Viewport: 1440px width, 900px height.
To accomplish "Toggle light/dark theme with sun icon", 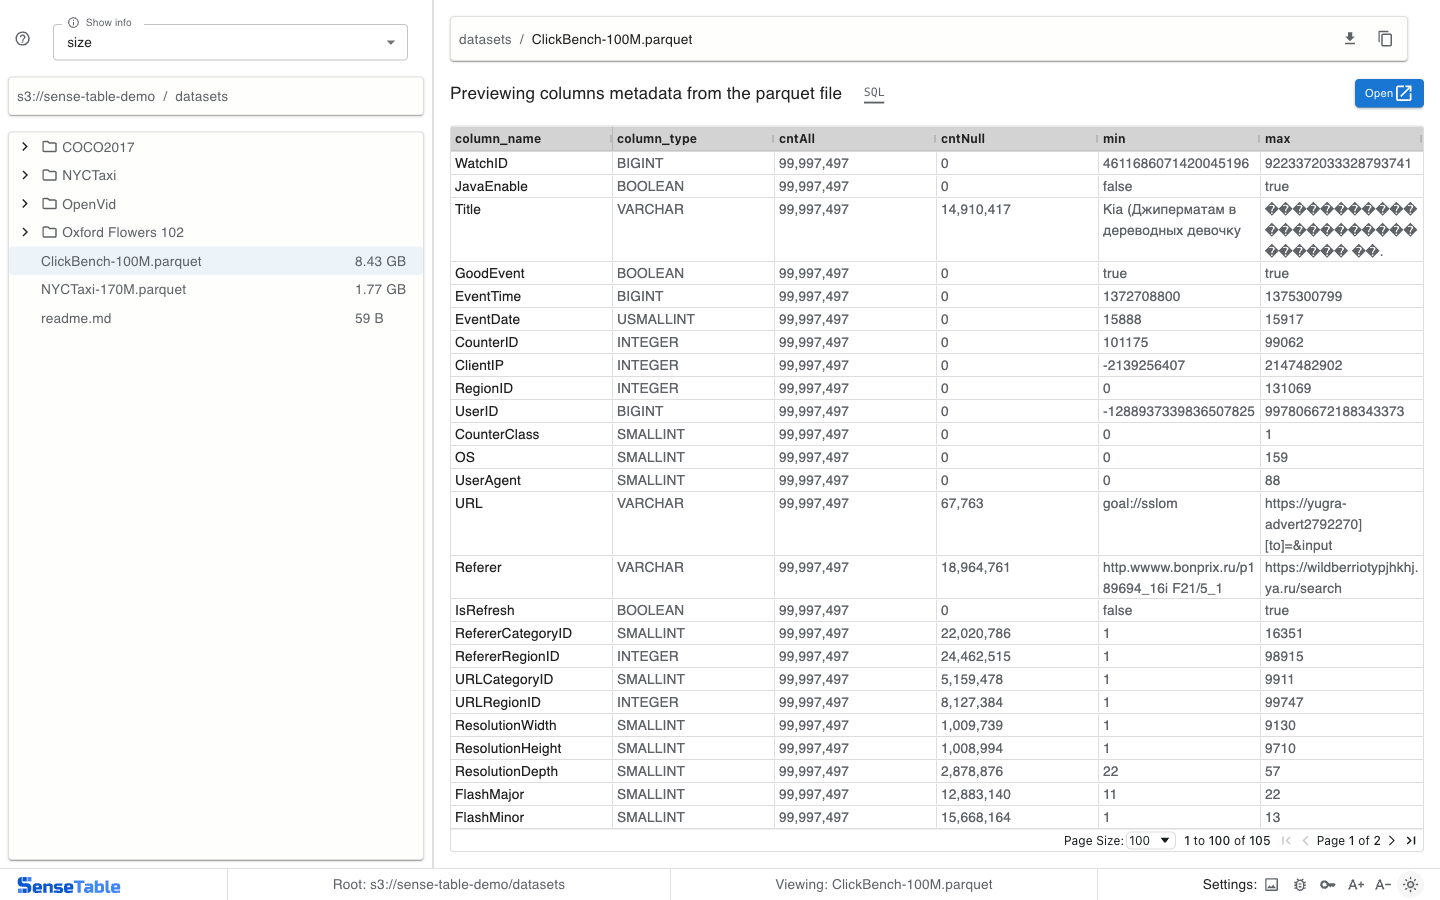I will point(1411,885).
